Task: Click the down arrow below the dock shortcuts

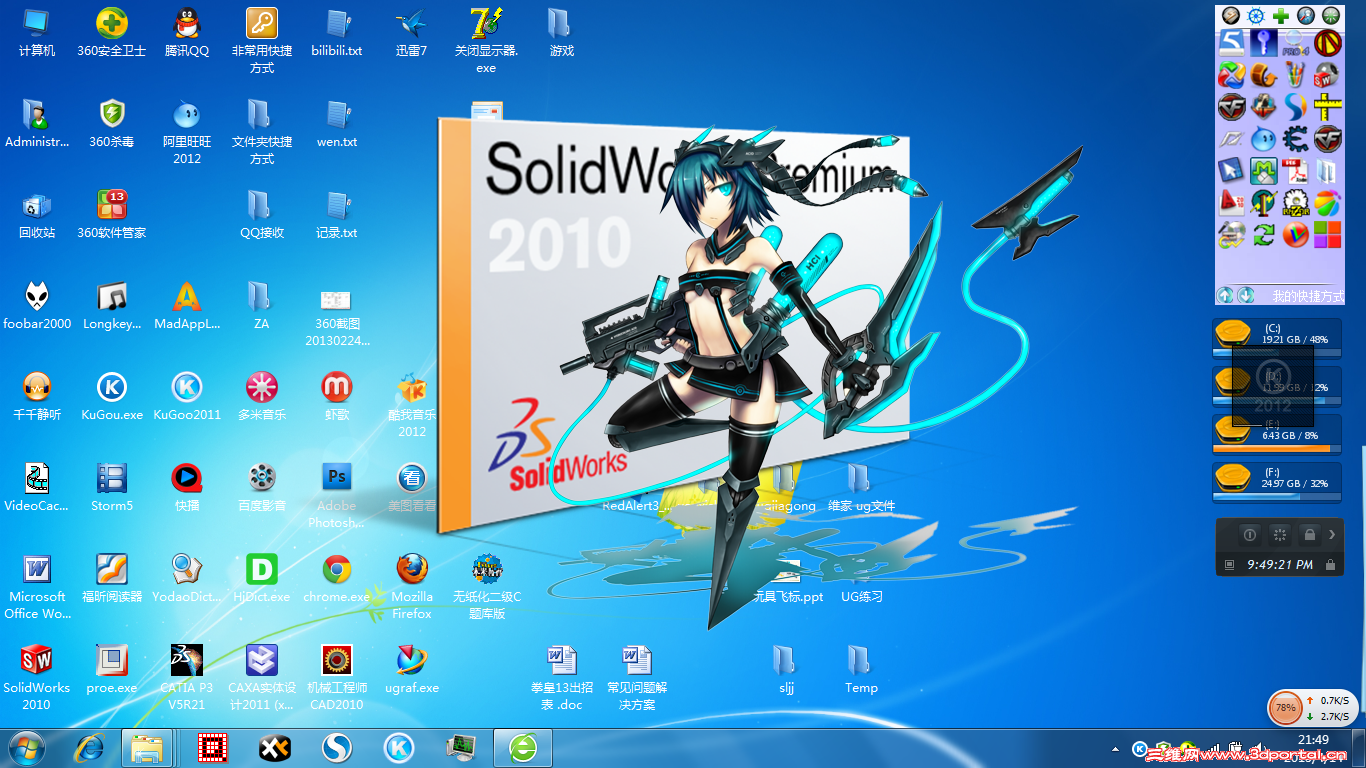Action: [x=1244, y=295]
